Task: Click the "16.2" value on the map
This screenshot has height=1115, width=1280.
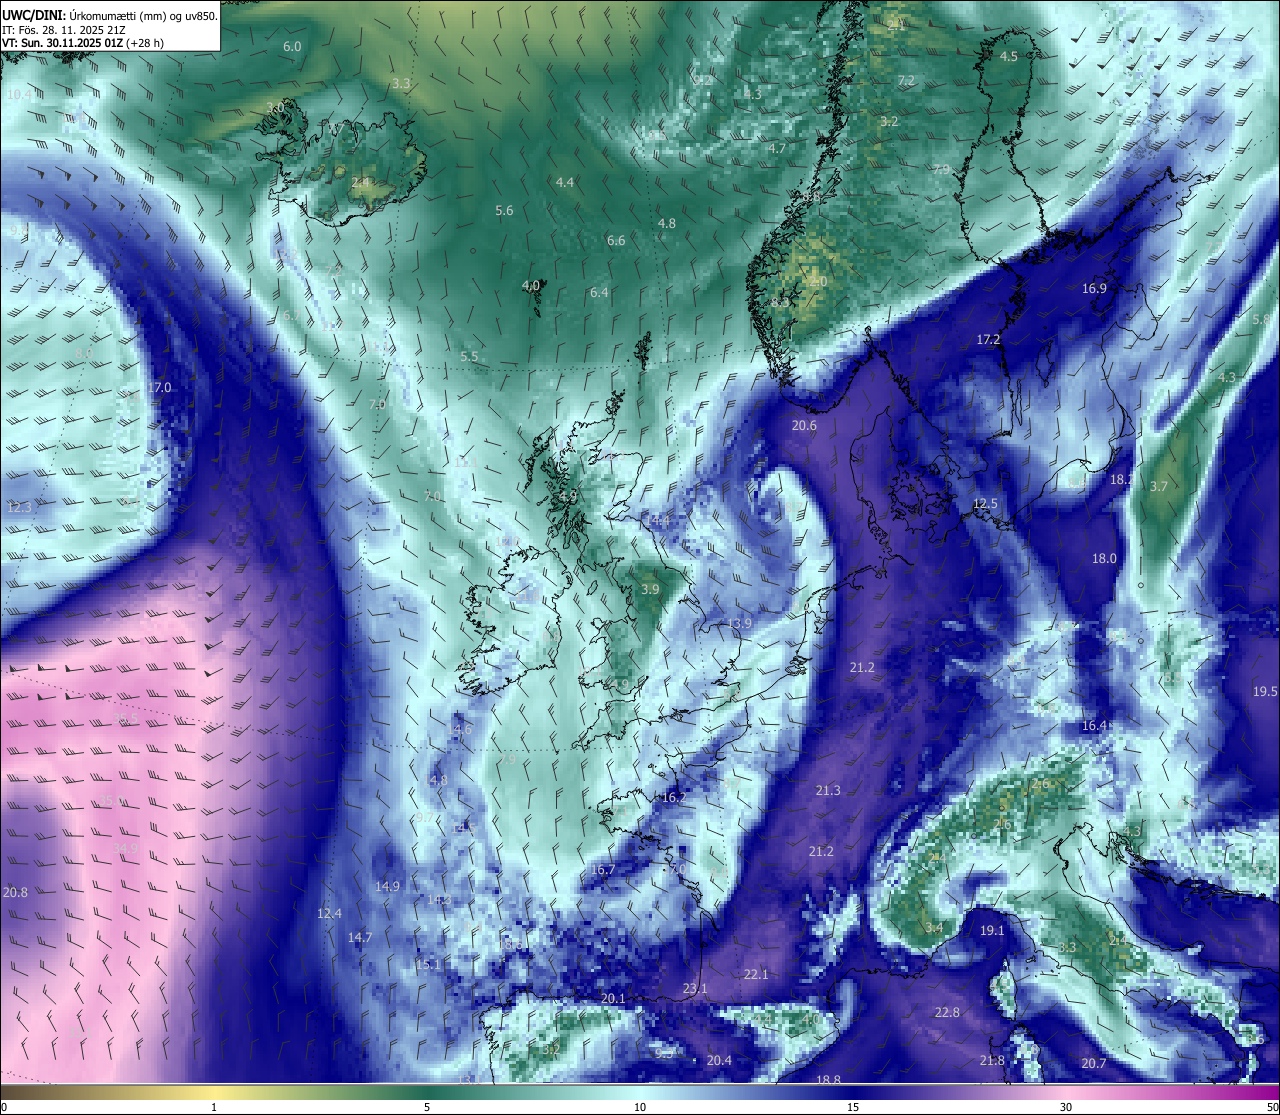Action: pos(674,798)
